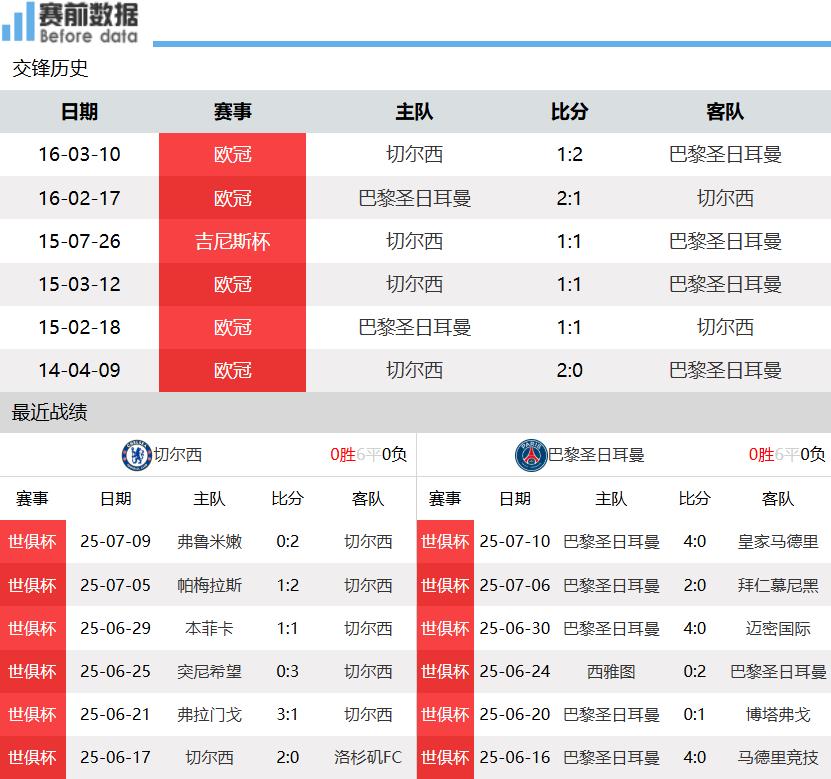Click the 25-07-05 date cell

point(116,585)
